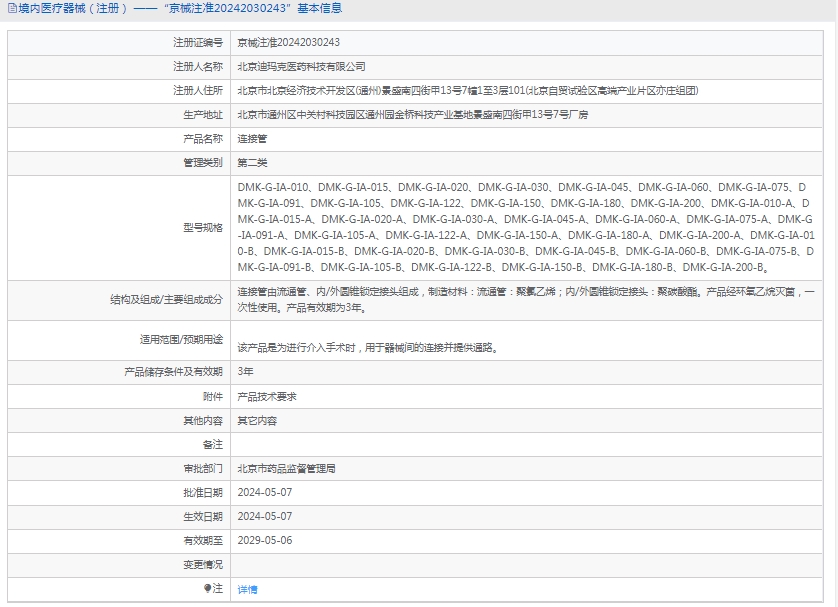Image resolution: width=838 pixels, height=607 pixels.
Task: Click the 批准日期 value 2024-05-07
Action: 264,492
